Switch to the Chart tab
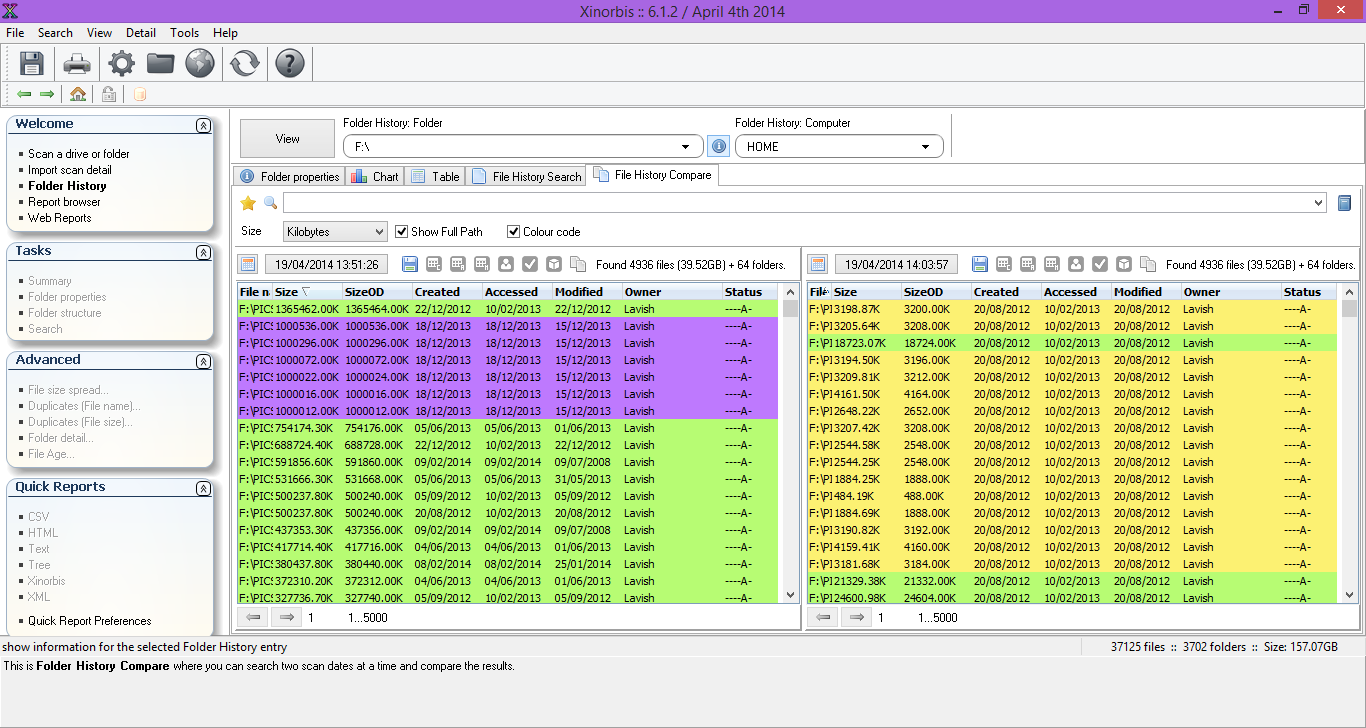The width and height of the screenshot is (1366, 728). point(375,176)
